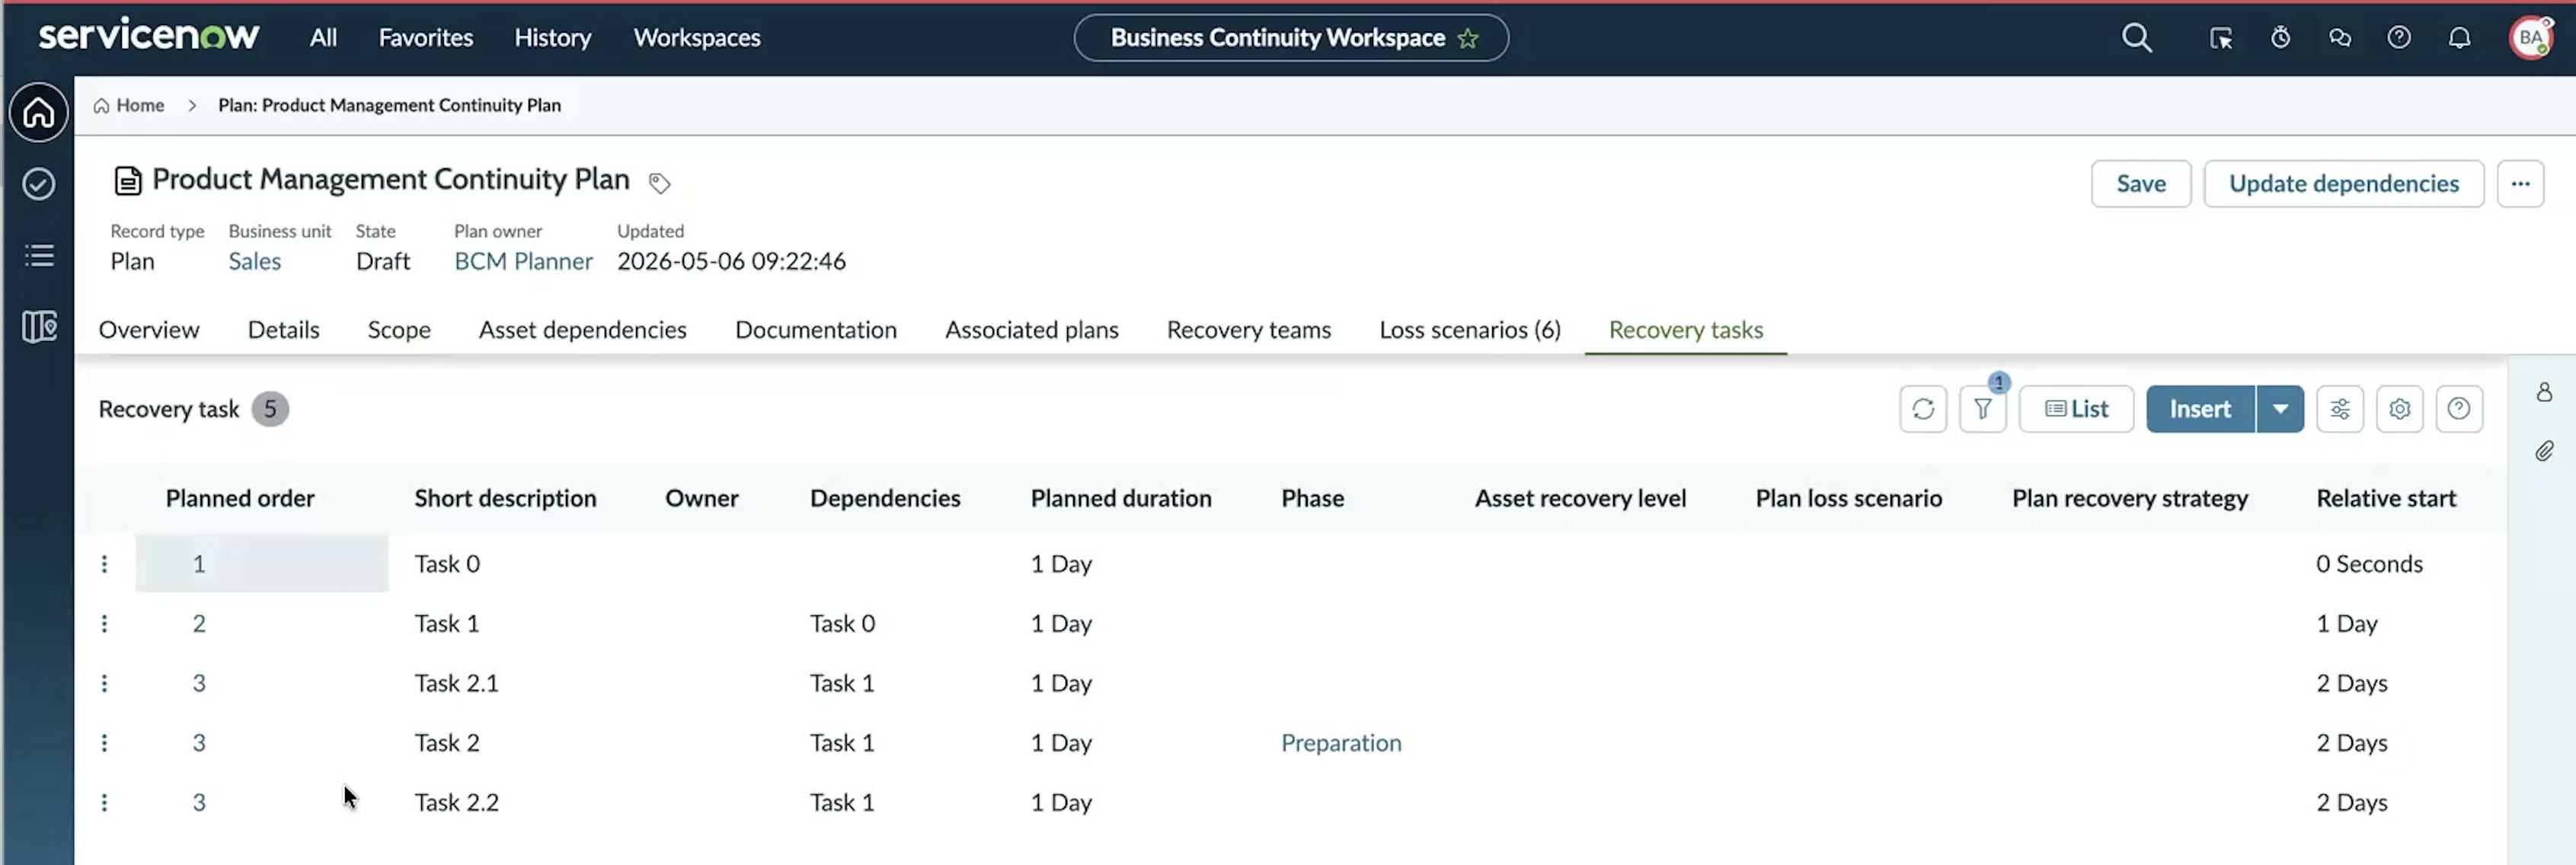The image size is (2576, 865).
Task: Open row actions menu for Task 2 Preparation row
Action: pyautogui.click(x=104, y=743)
